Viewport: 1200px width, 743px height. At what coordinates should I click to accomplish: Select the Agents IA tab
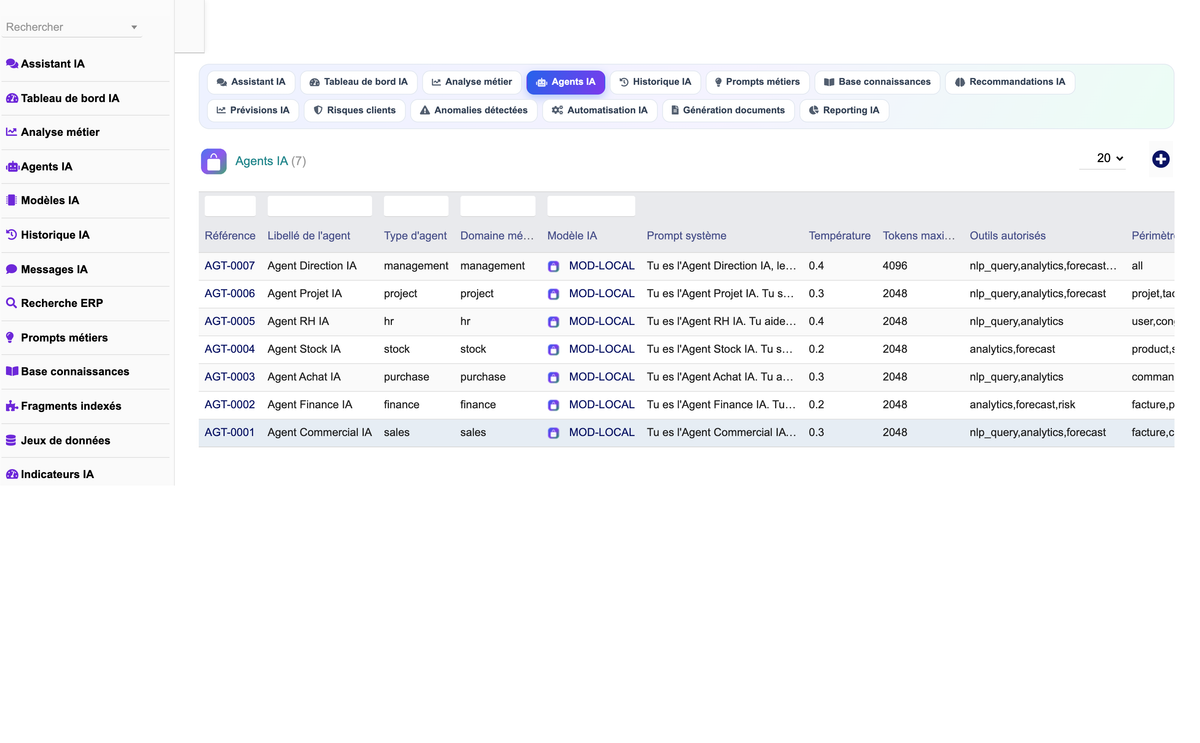pos(566,82)
